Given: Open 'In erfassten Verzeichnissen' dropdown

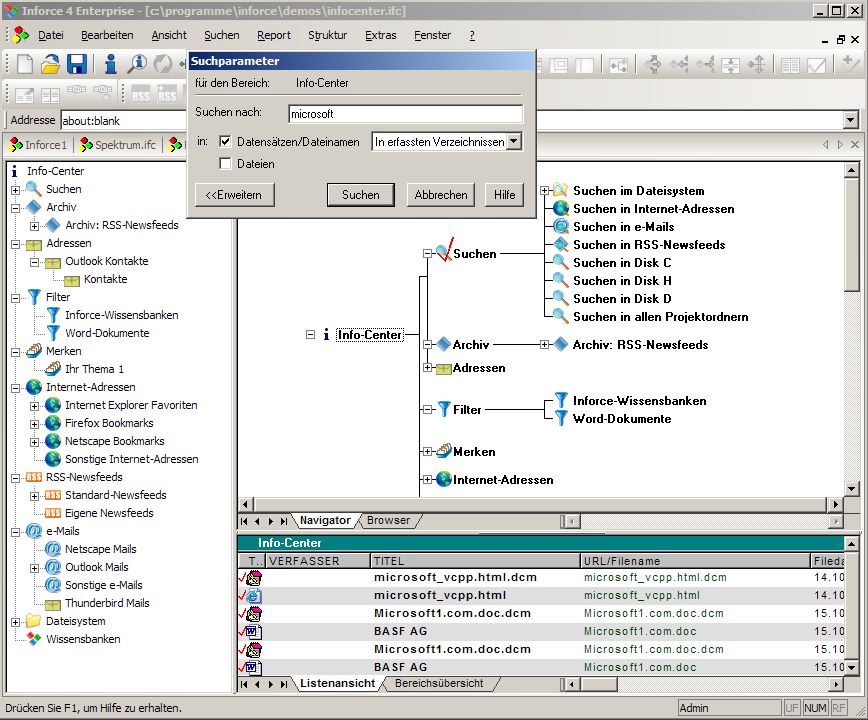Looking at the screenshot, I should click(x=514, y=142).
